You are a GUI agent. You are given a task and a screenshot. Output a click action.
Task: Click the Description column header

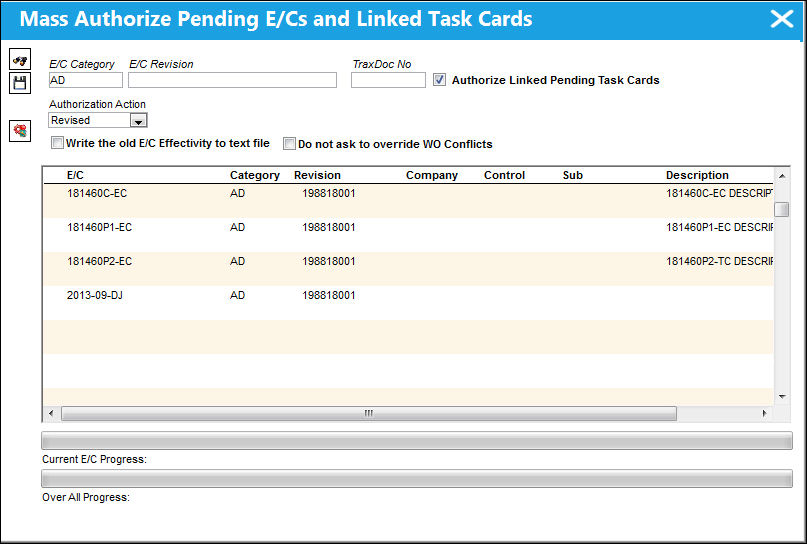point(697,176)
